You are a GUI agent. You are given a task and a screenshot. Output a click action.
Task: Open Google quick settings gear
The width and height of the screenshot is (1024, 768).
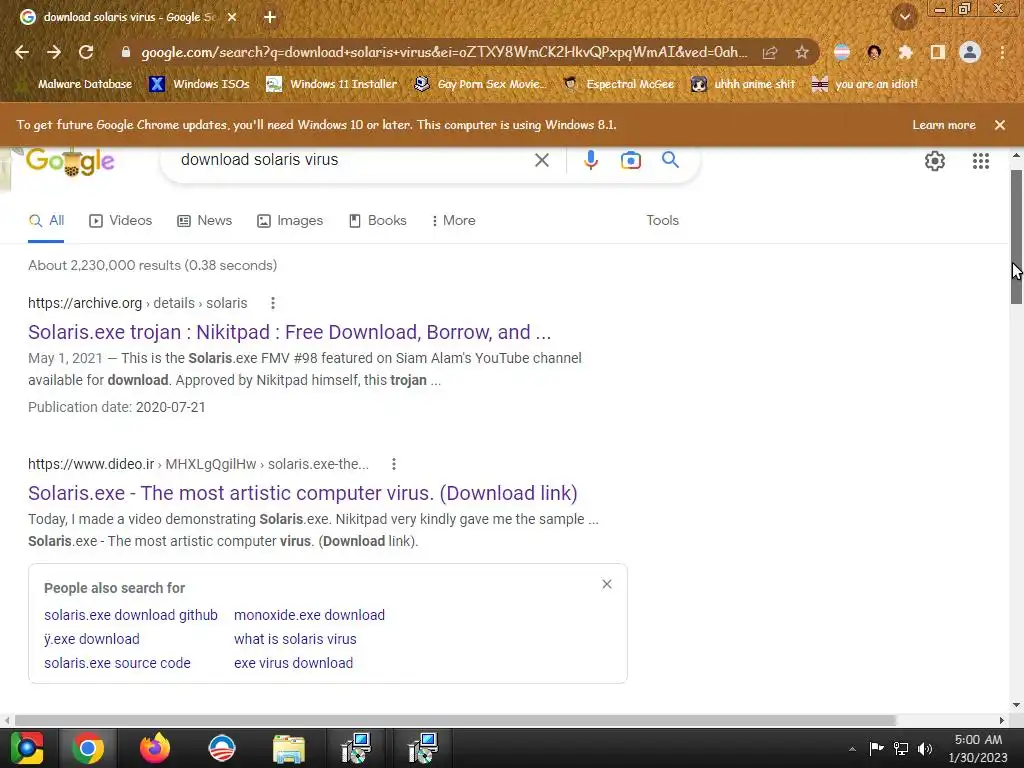click(935, 161)
